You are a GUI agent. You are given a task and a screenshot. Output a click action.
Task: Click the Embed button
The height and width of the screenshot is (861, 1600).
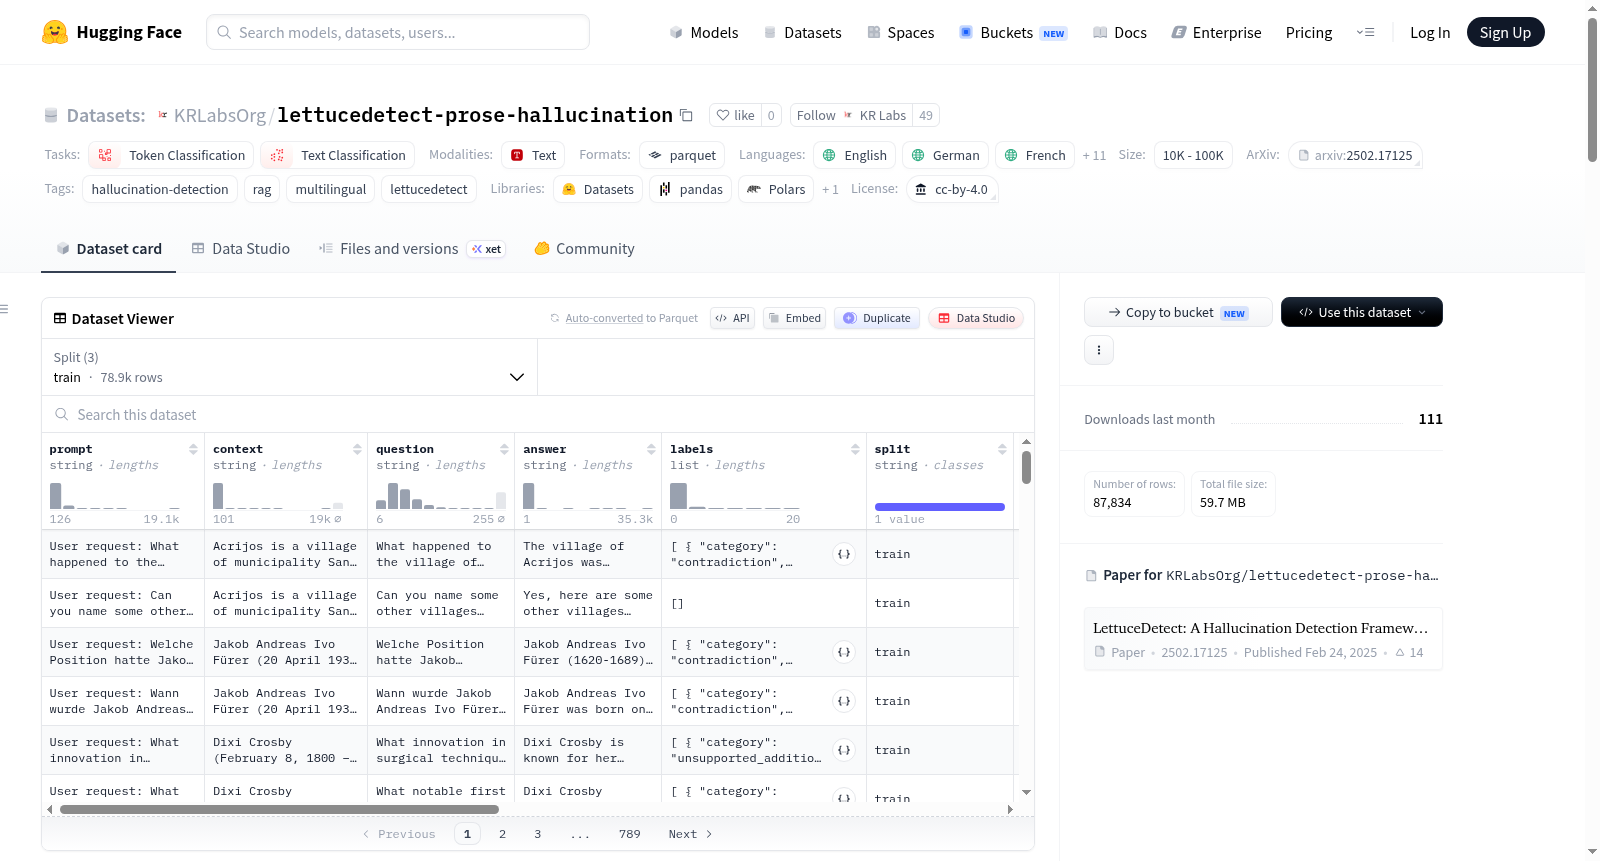click(794, 318)
